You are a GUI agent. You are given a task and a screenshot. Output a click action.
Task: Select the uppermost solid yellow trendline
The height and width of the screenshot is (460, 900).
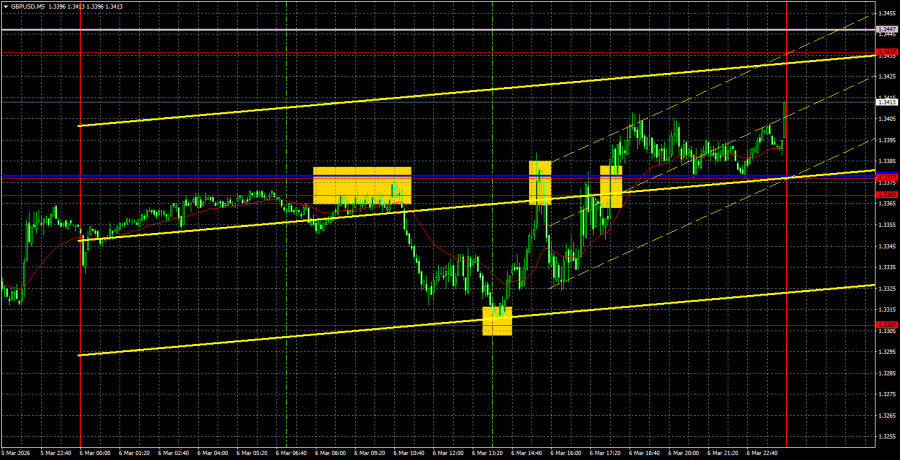coord(400,97)
